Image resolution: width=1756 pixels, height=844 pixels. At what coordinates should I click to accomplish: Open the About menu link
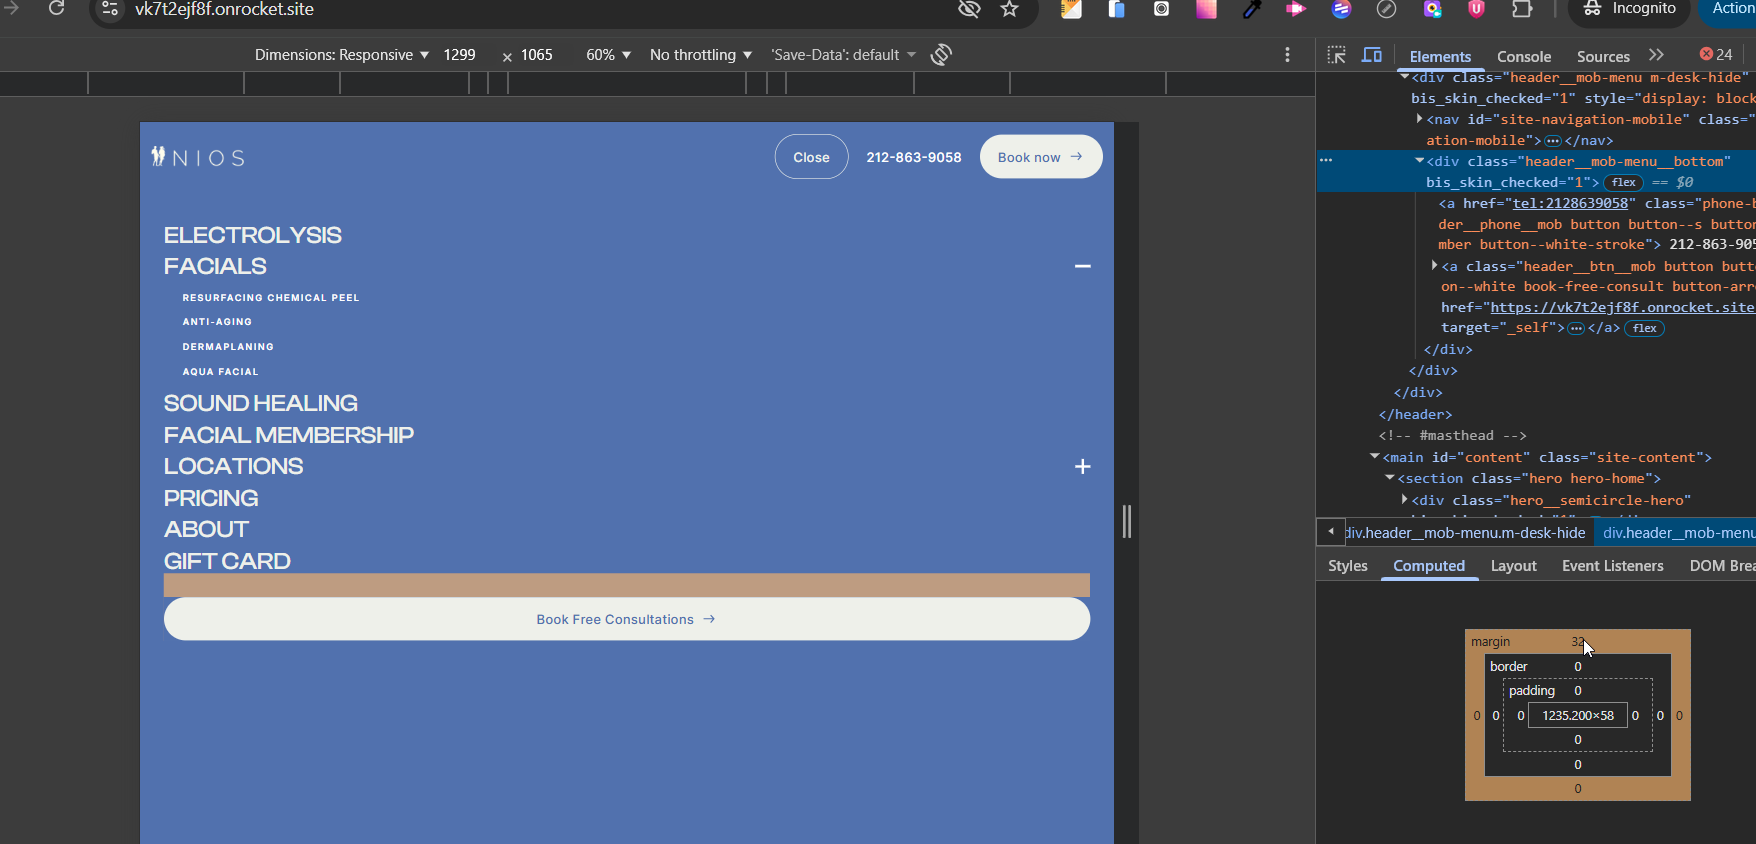(206, 529)
